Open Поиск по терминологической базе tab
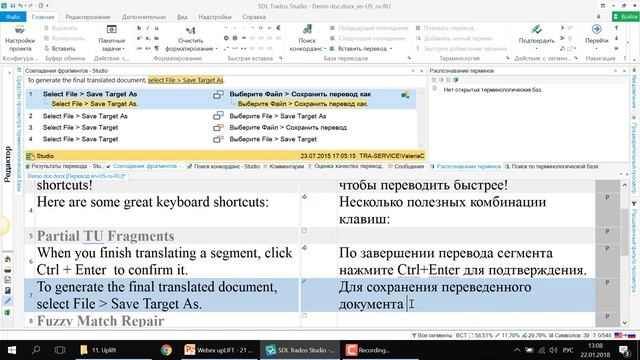The width and height of the screenshot is (640, 360). (551, 167)
